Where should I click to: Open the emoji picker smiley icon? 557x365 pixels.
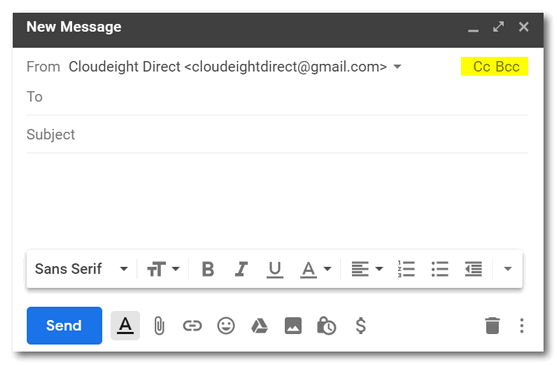tap(226, 326)
